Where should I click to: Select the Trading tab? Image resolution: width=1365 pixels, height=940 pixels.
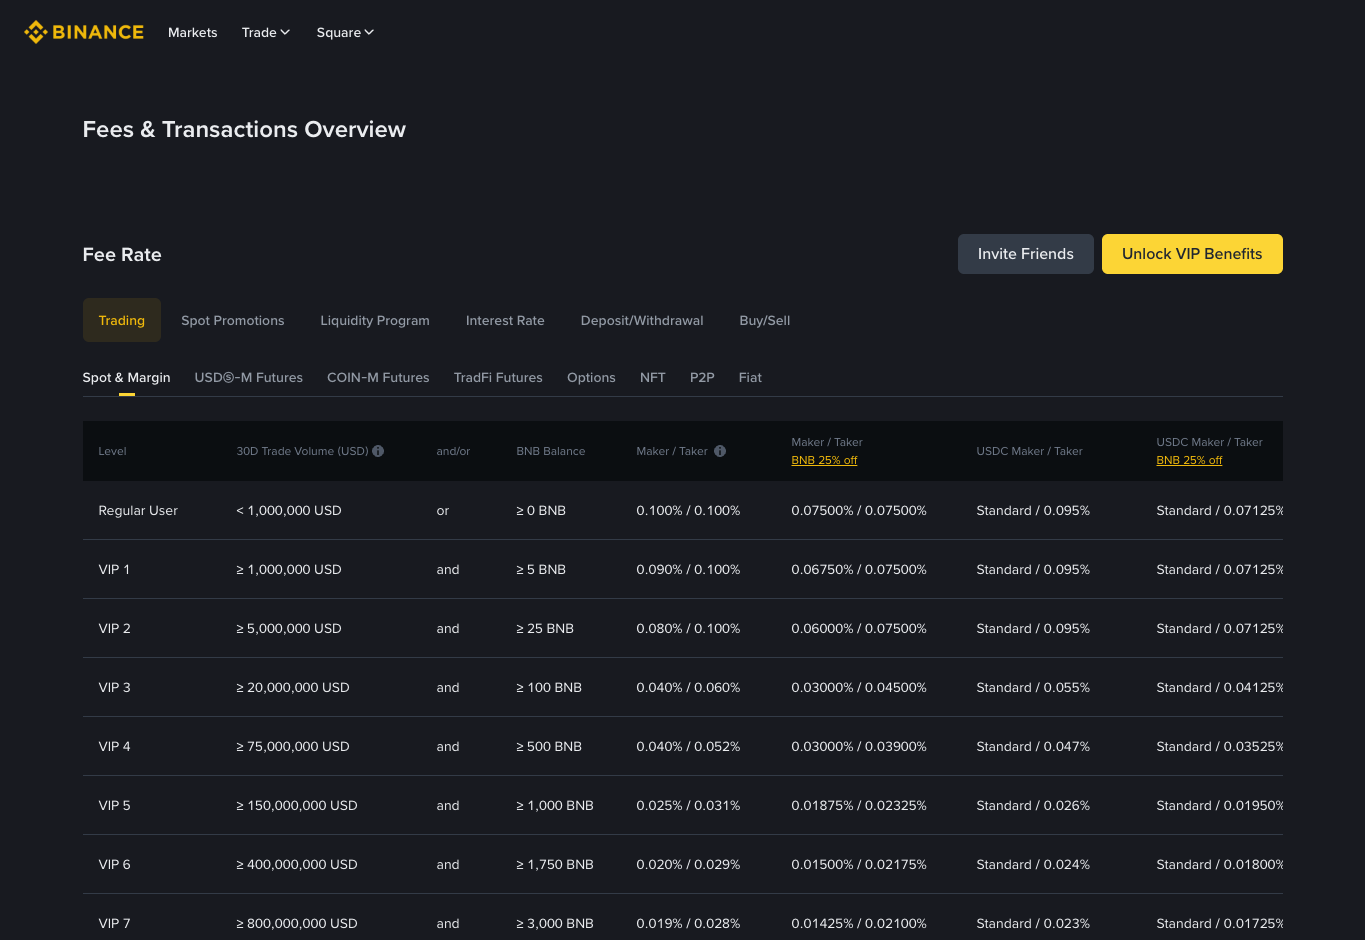coord(122,320)
